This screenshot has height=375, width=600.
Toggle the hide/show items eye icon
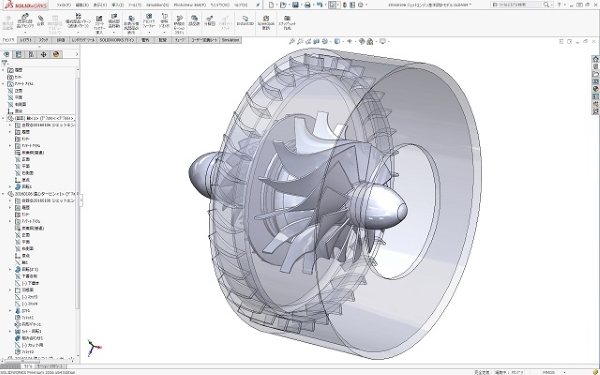[x=349, y=41]
